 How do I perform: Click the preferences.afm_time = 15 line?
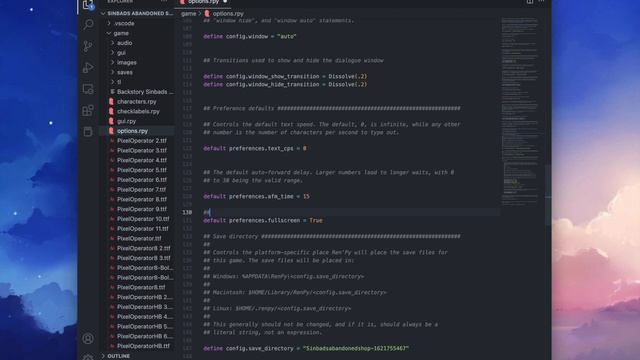coord(256,197)
